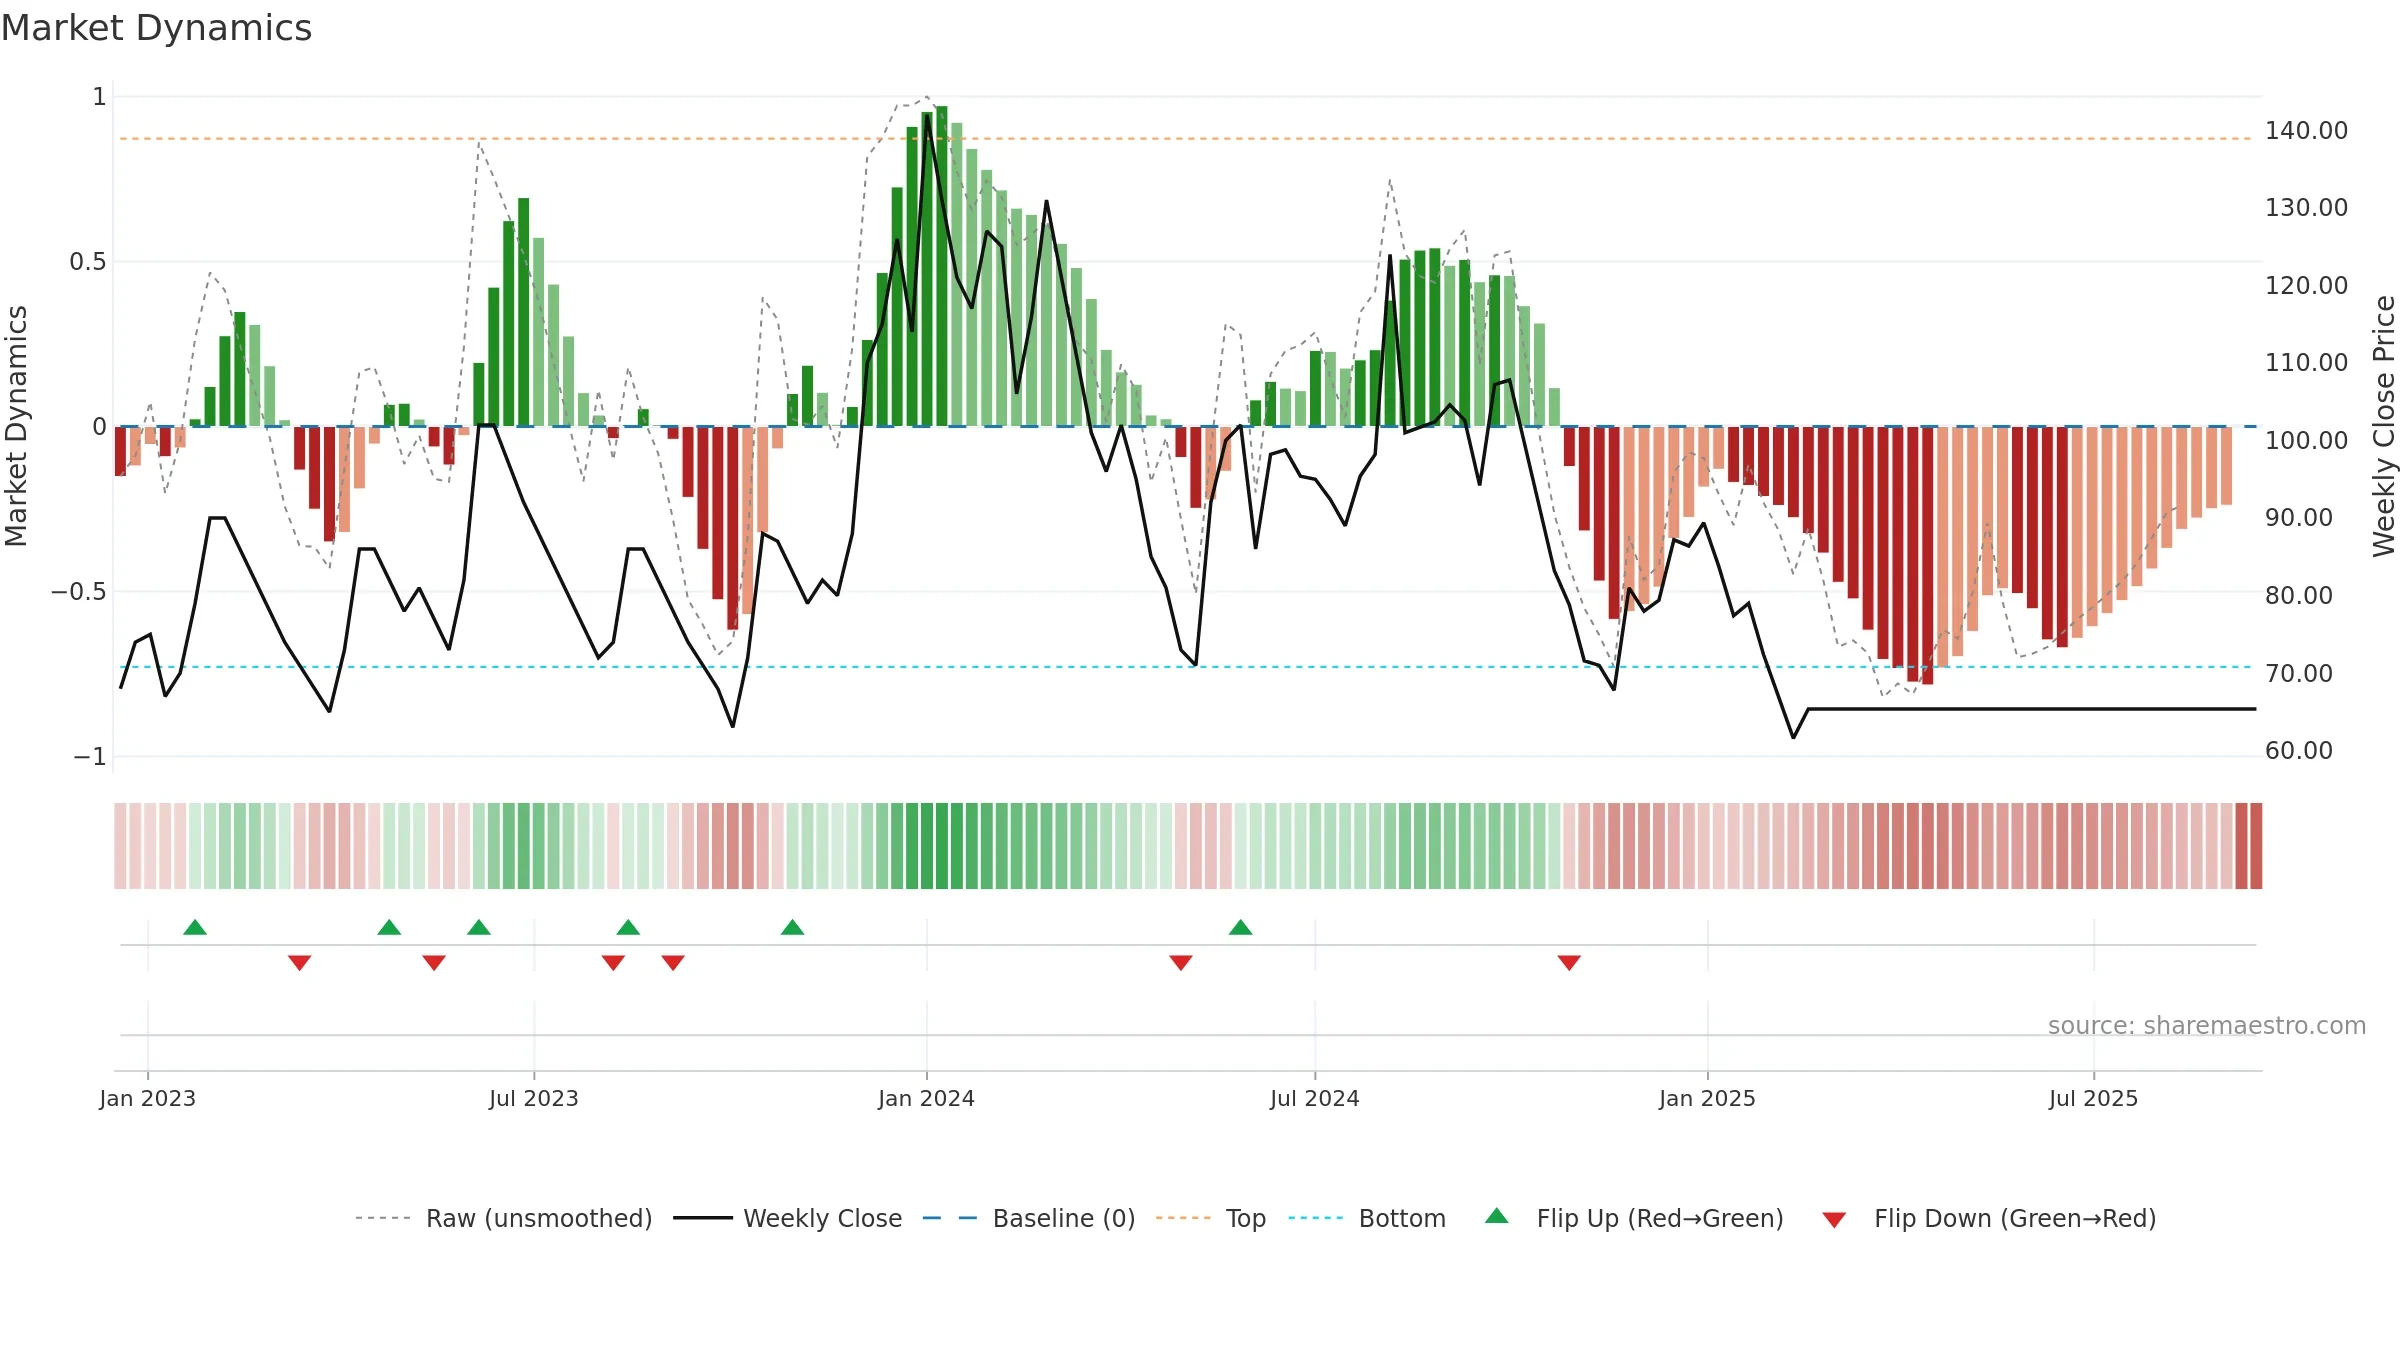Click the Flip Down marker near May 2024
This screenshot has width=2400, height=1350.
point(1181,962)
